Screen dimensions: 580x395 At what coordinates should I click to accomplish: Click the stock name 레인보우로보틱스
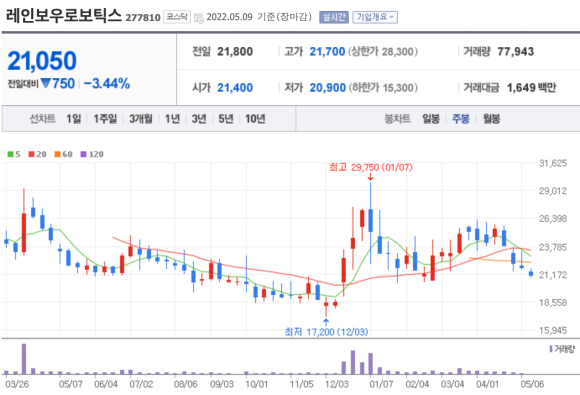pos(63,16)
